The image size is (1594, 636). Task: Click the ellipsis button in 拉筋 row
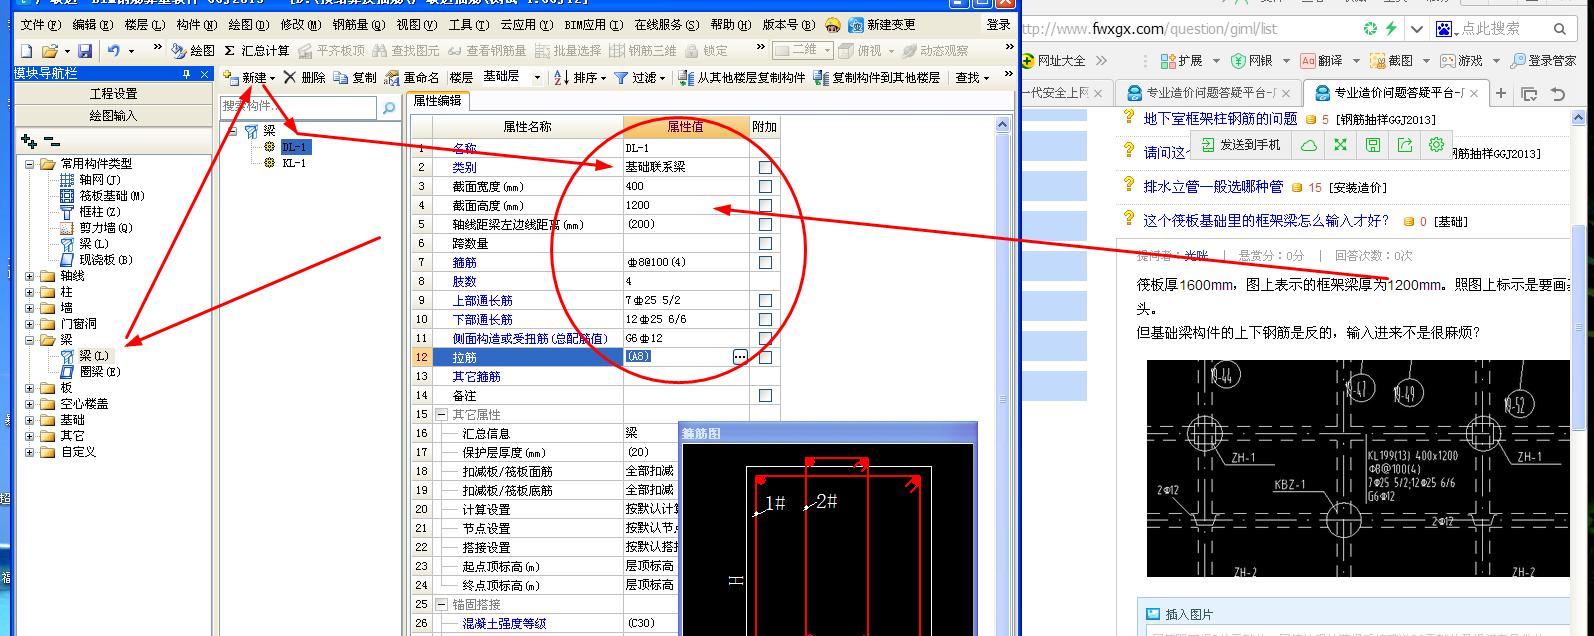click(740, 357)
